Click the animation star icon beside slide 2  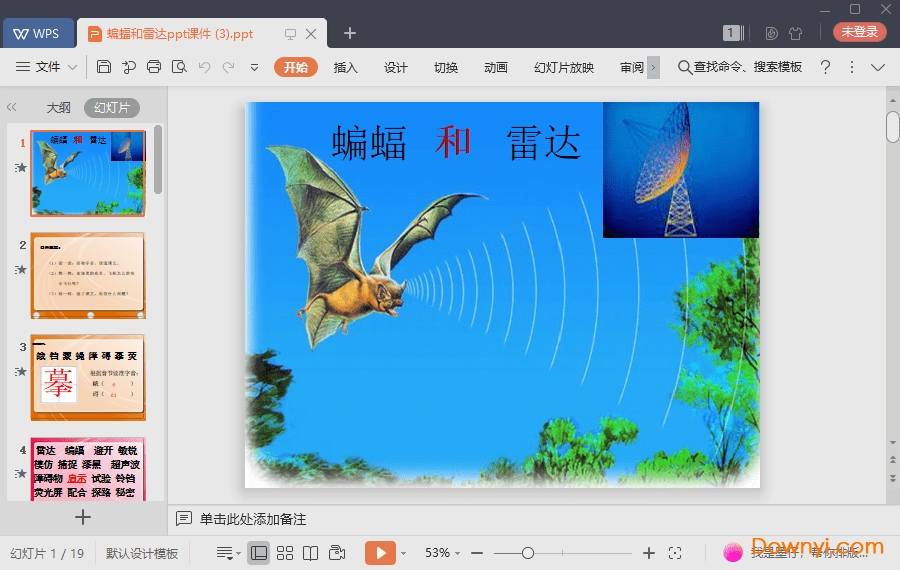point(21,270)
